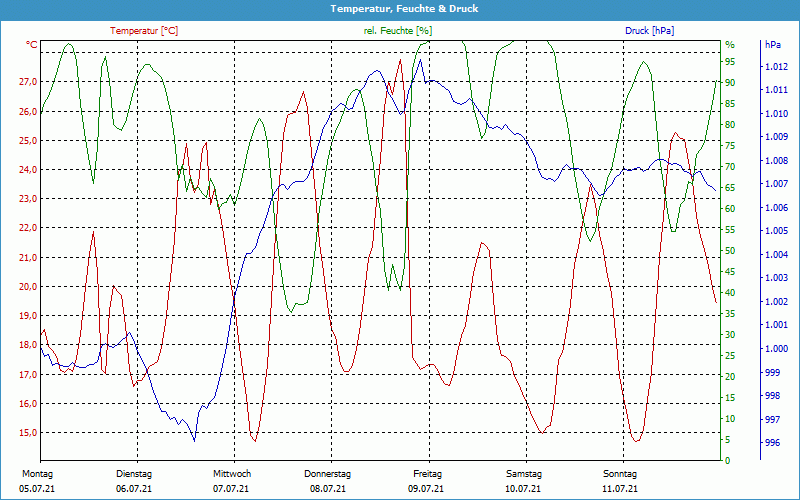Click the date 06.07.21
The width and height of the screenshot is (800, 500).
click(134, 489)
